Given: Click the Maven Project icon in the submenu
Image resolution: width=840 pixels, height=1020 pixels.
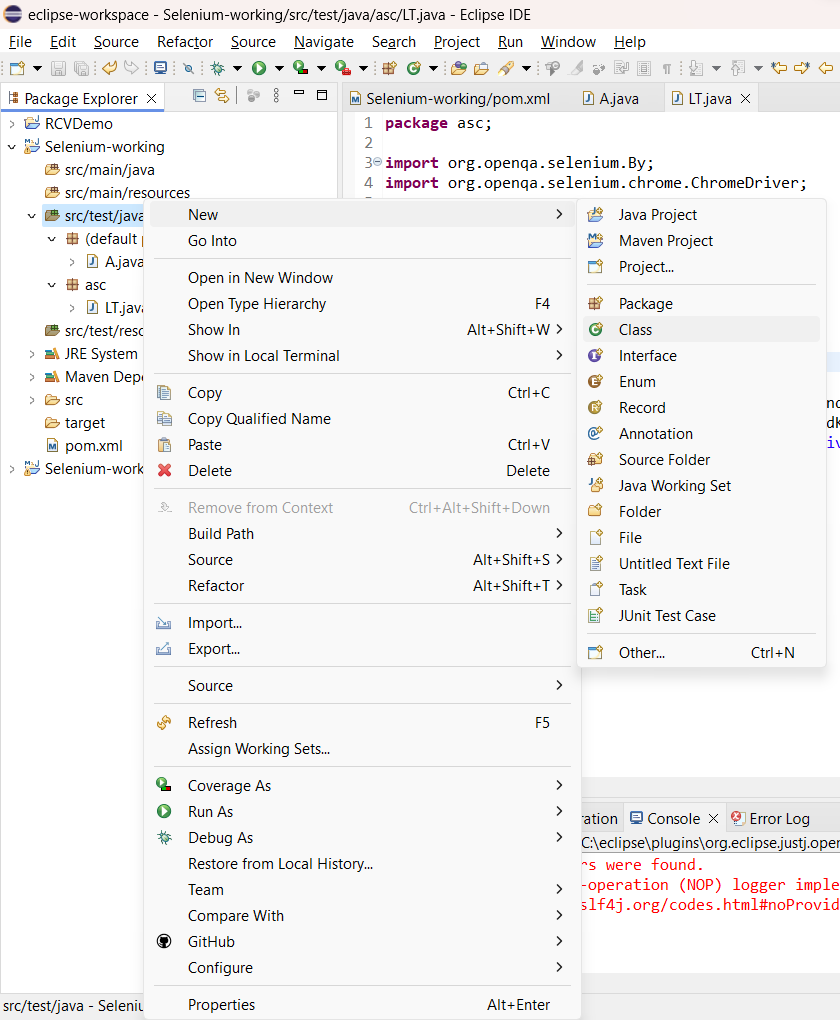Looking at the screenshot, I should point(596,241).
